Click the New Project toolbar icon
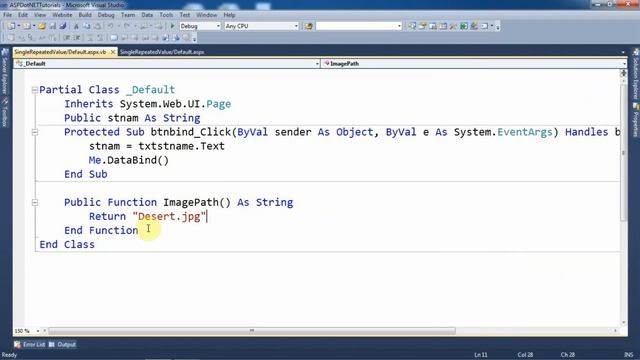 (x=11, y=26)
